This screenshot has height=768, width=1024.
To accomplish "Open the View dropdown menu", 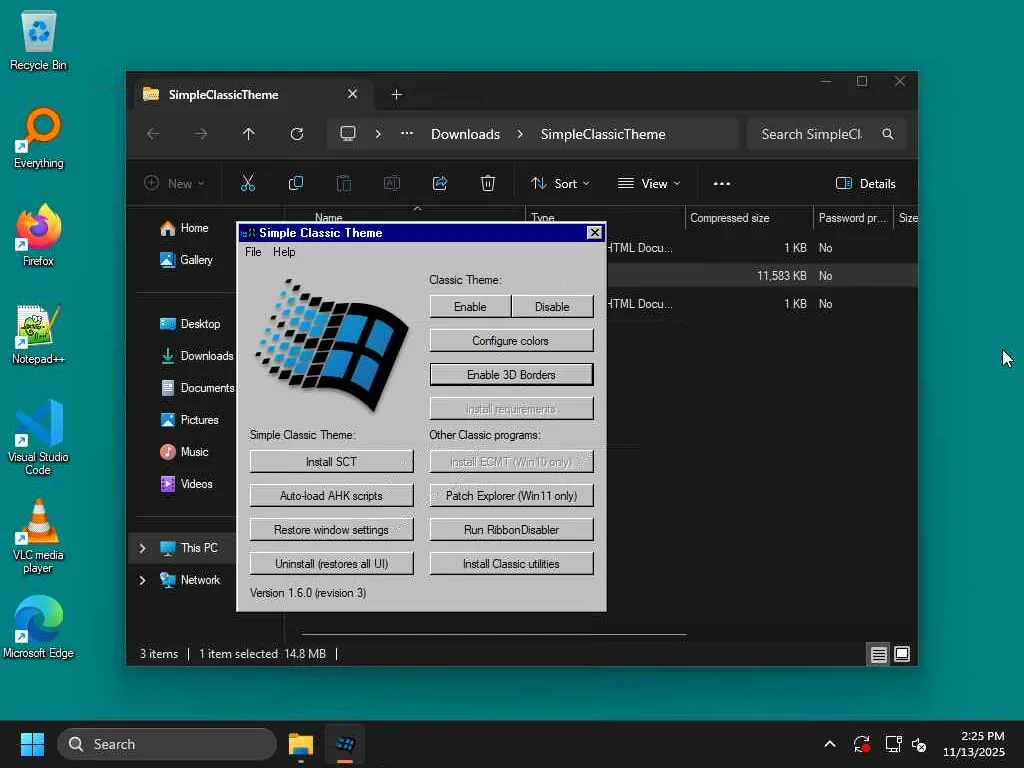I will [x=649, y=184].
